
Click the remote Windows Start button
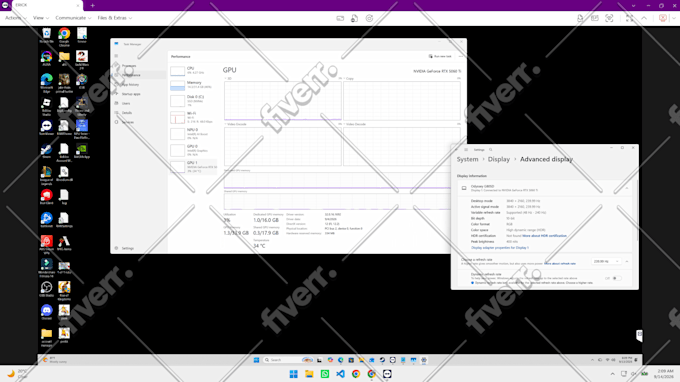[x=256, y=360]
